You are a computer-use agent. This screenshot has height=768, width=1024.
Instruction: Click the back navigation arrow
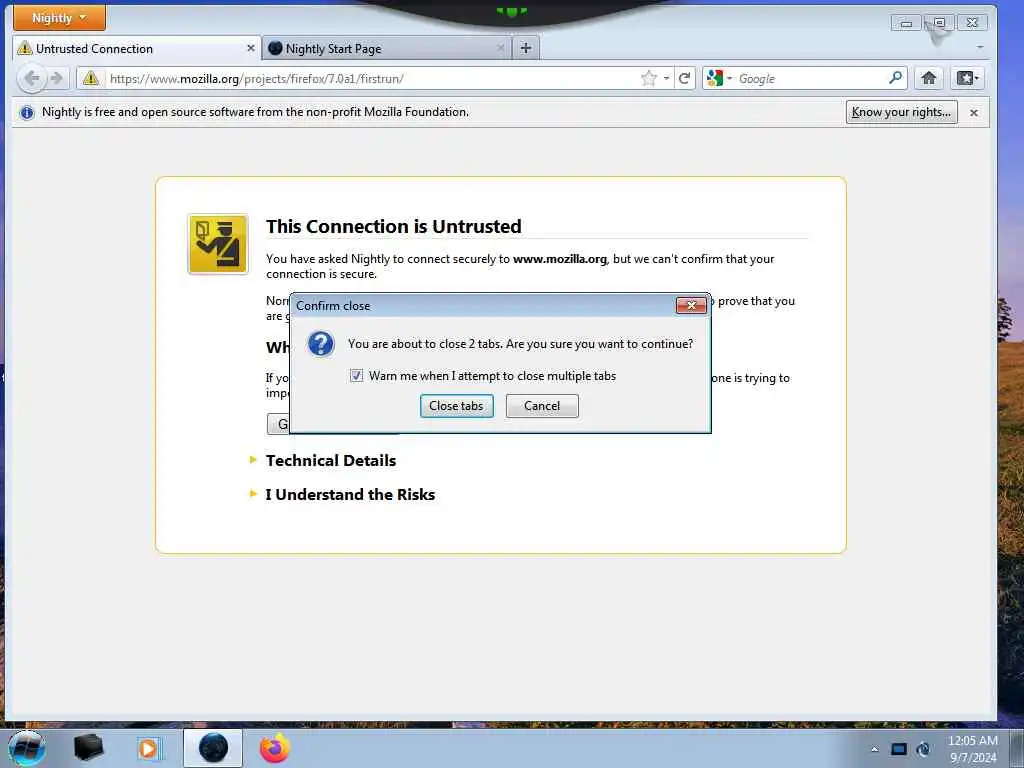pos(31,78)
